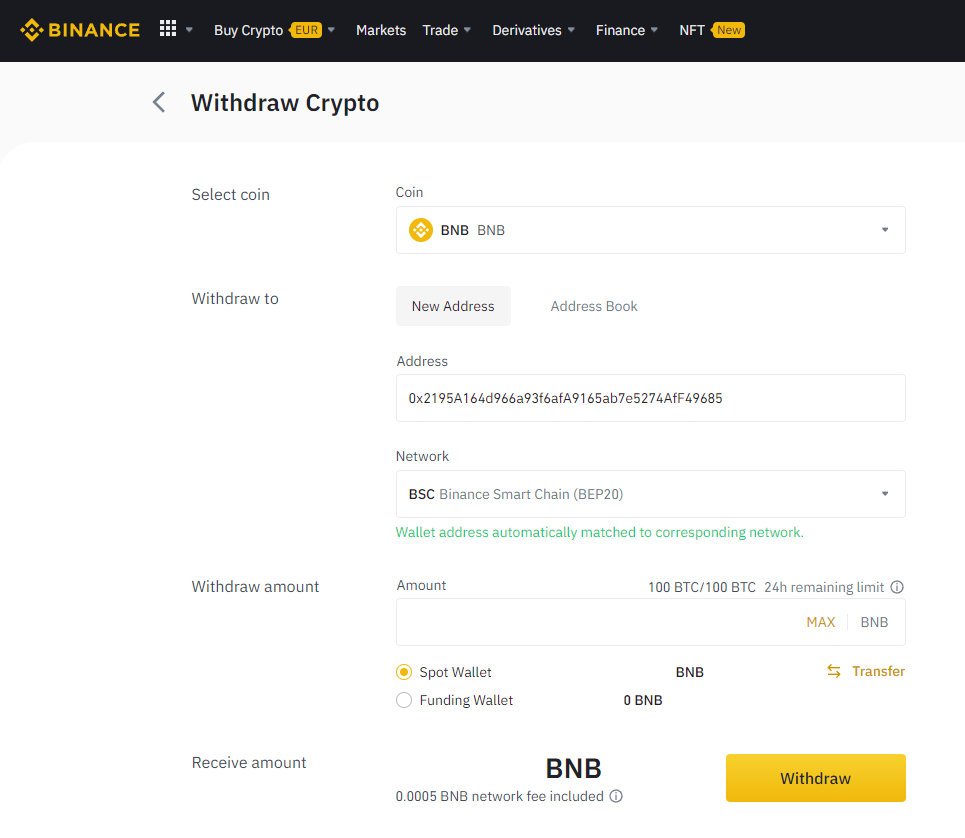Open the NFT page

(x=692, y=30)
